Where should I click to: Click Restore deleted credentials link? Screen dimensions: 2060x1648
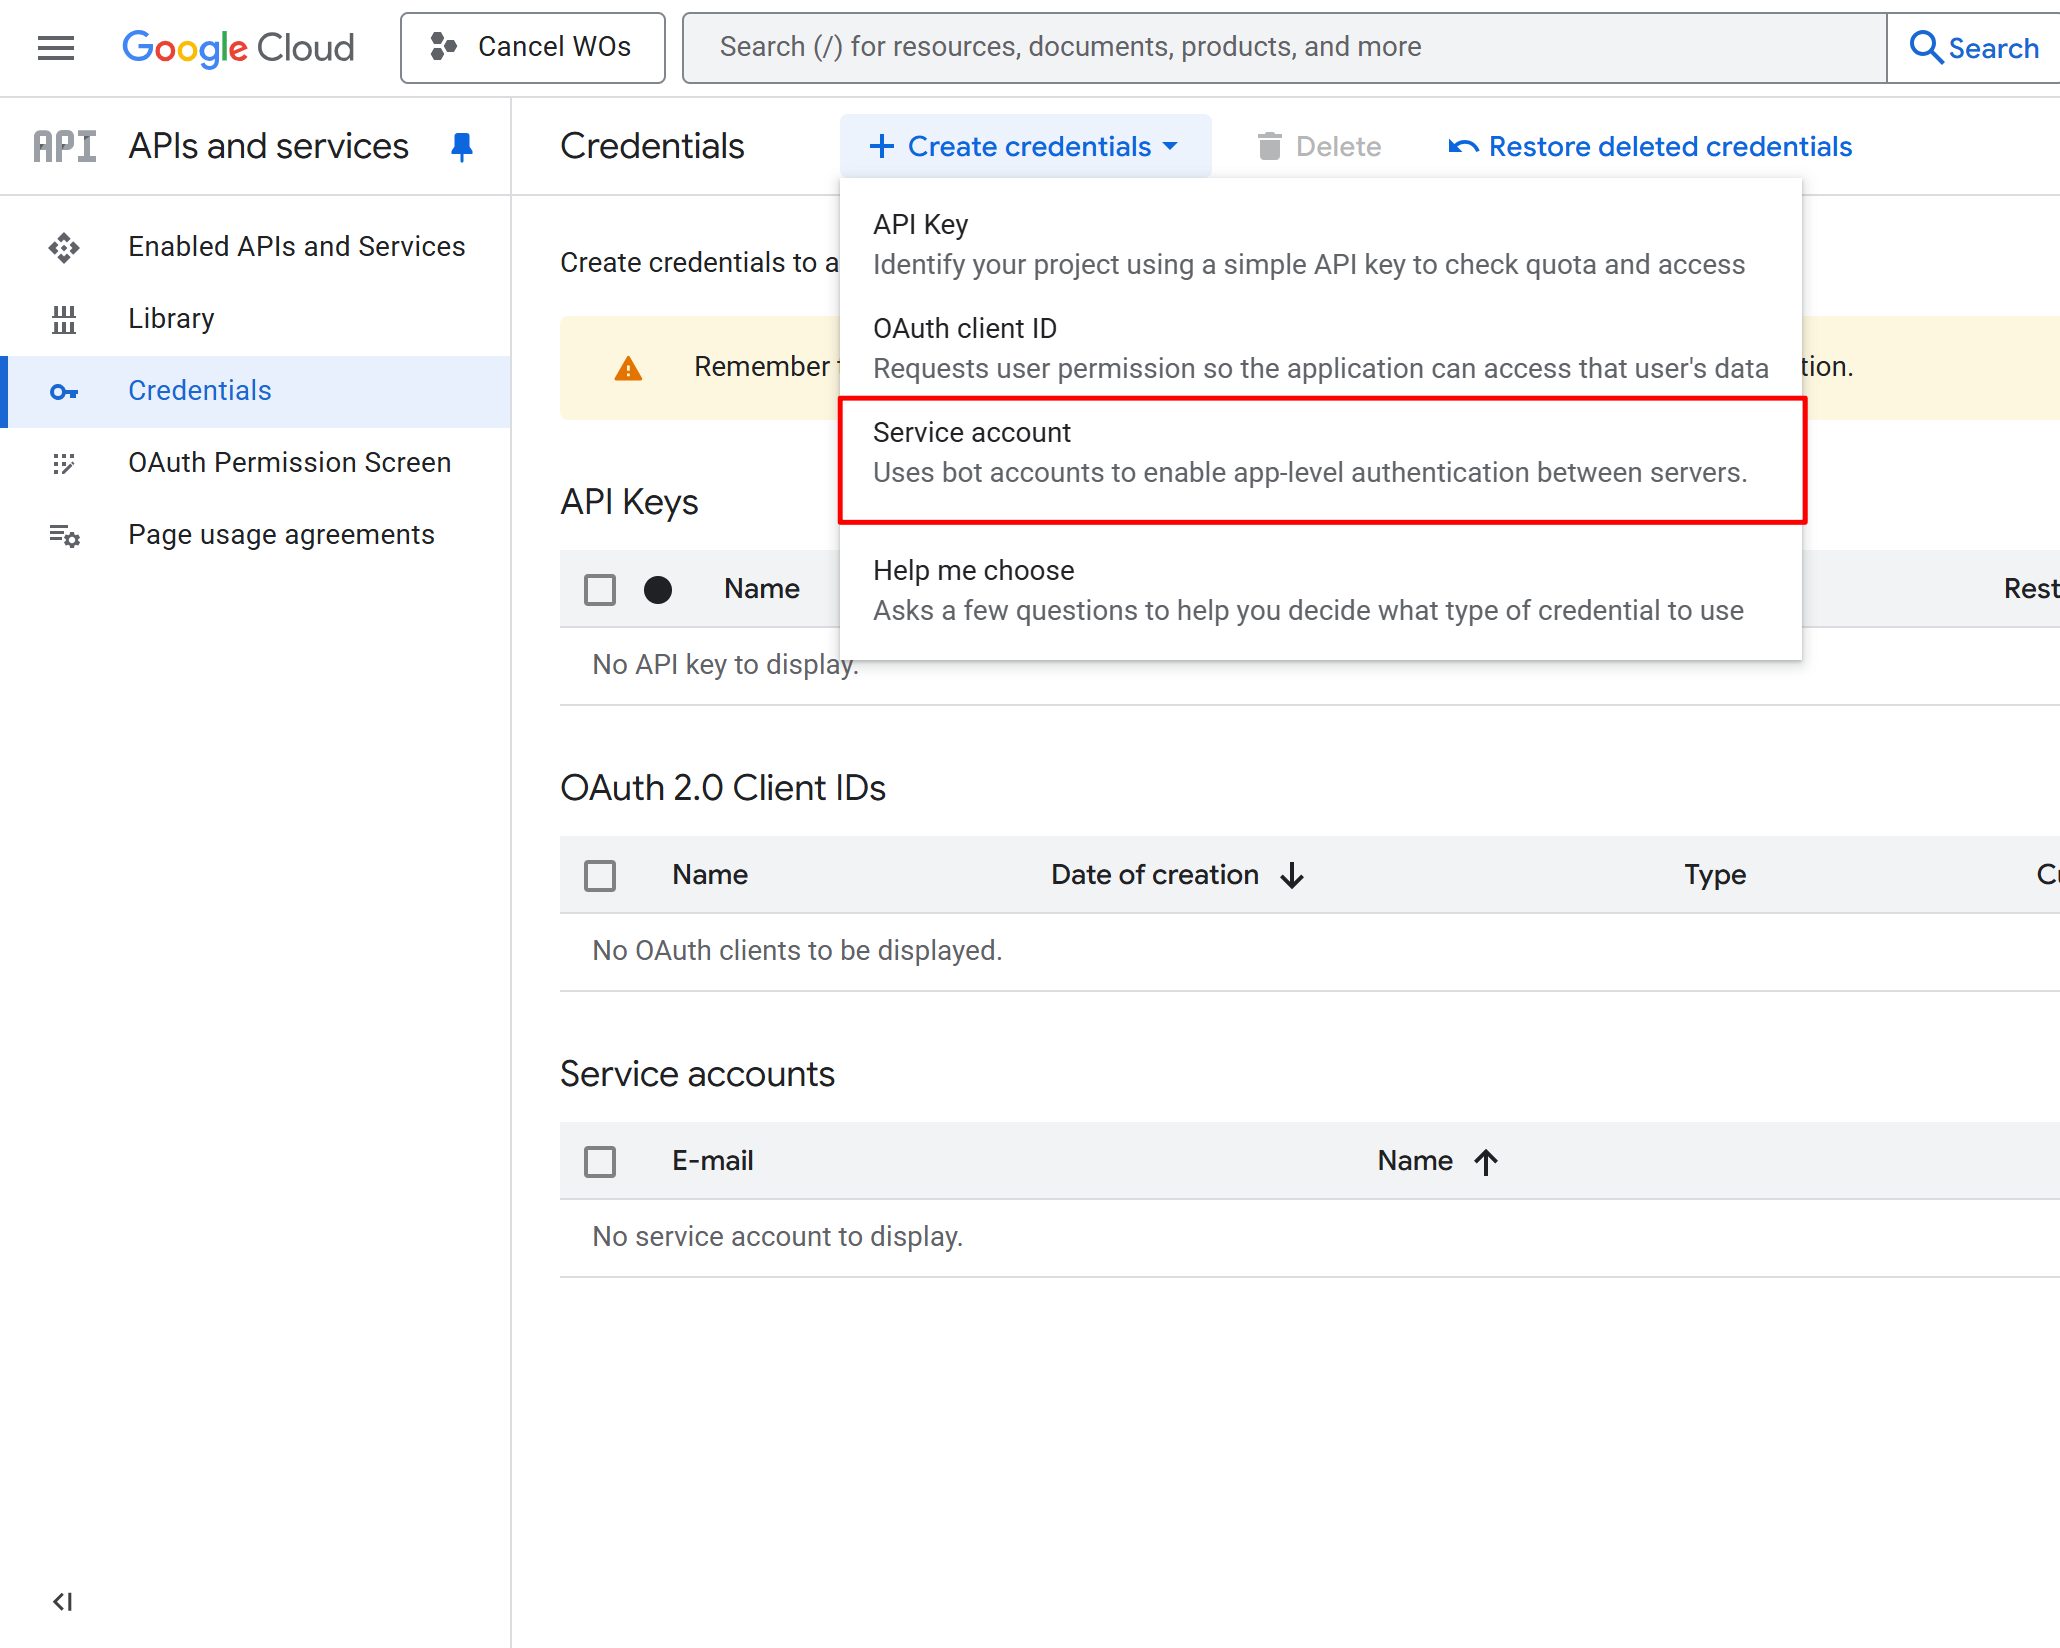[x=1650, y=147]
